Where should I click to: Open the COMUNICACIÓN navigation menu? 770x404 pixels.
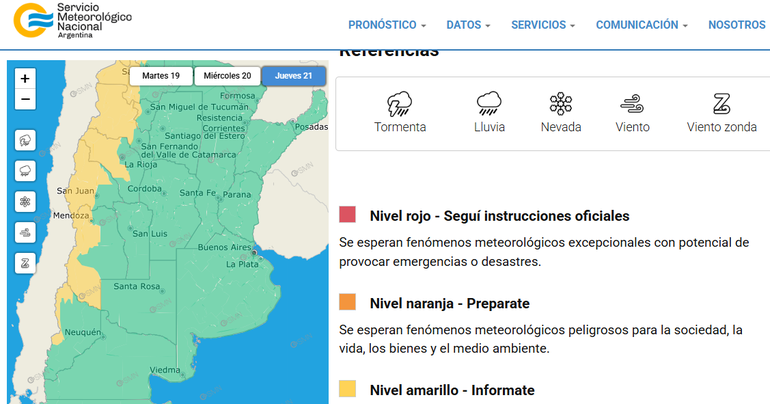tap(642, 25)
